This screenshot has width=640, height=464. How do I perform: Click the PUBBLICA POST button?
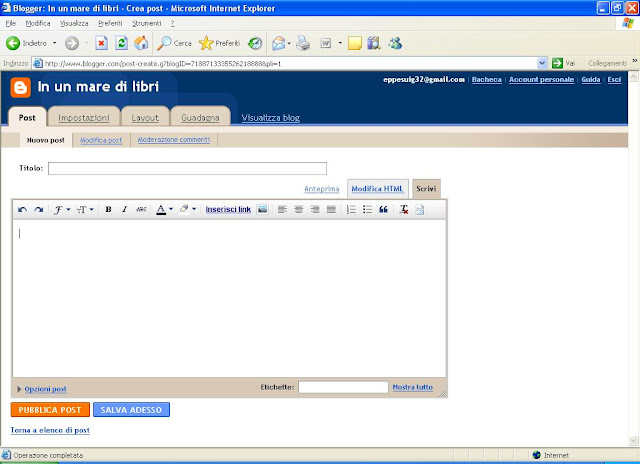(x=50, y=410)
